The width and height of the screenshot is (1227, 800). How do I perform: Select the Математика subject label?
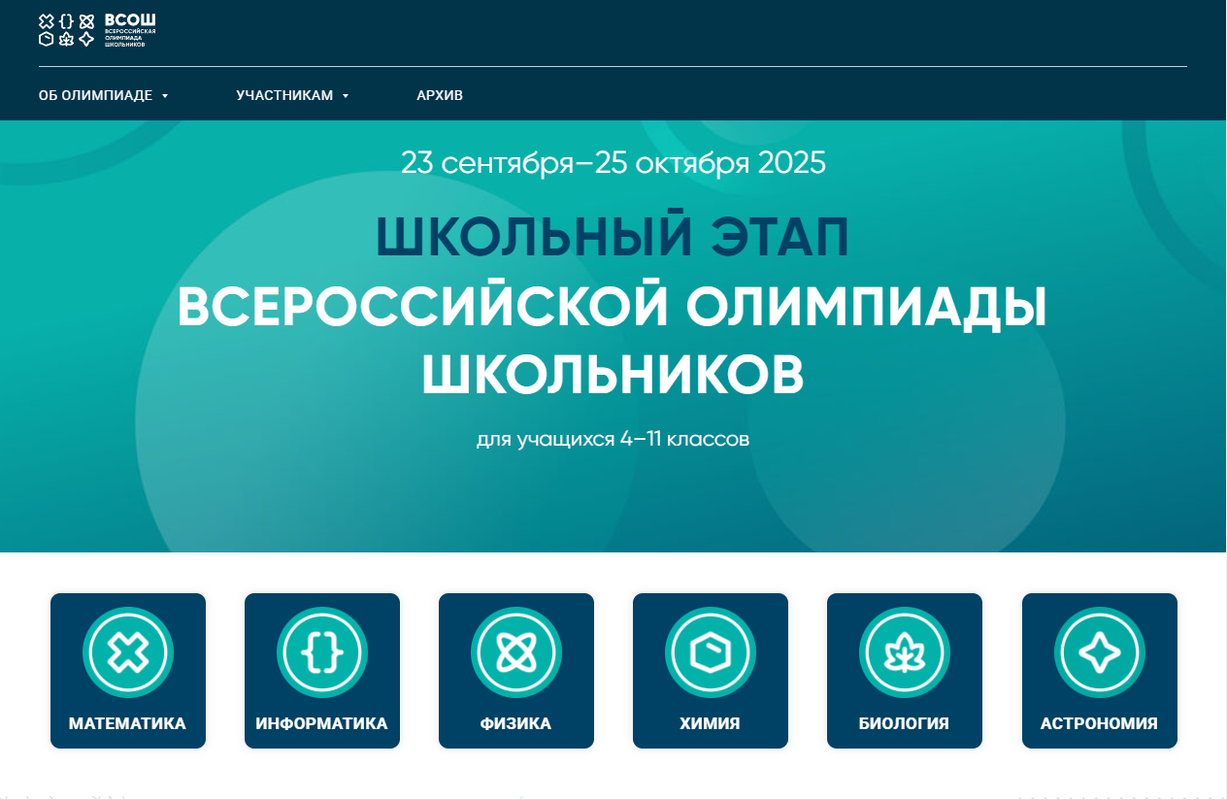click(128, 724)
